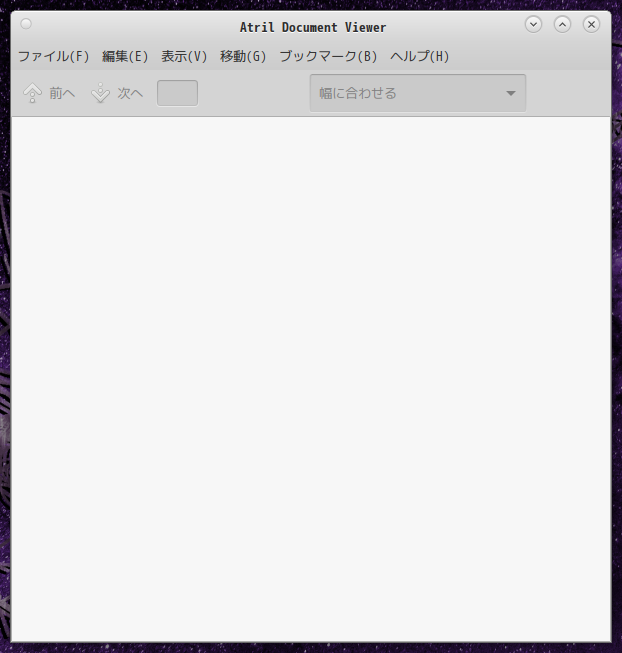This screenshot has height=653, width=622.
Task: Open the ブックマーク(B) menu
Action: point(328,56)
